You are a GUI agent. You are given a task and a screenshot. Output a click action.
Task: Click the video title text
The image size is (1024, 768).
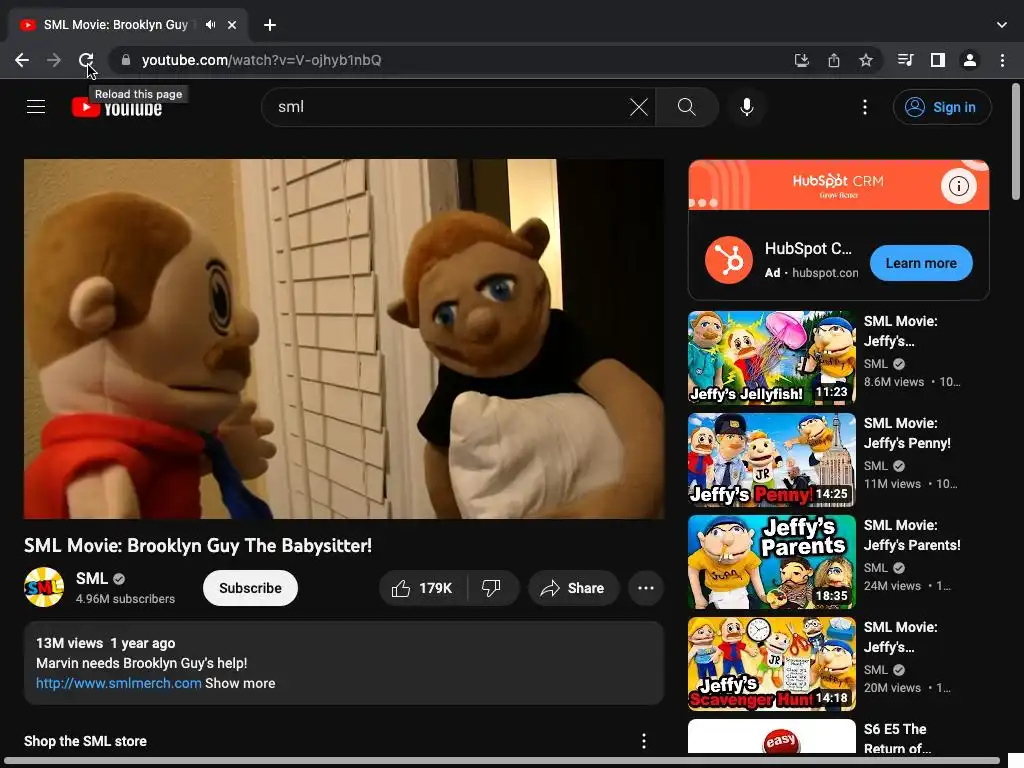pos(198,545)
